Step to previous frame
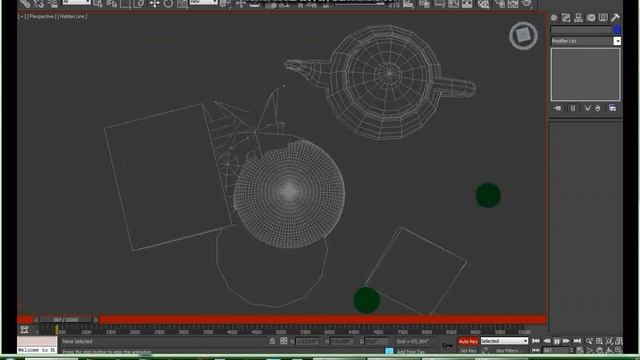Screen dimensions: 640x360 pyautogui.click(x=547, y=341)
